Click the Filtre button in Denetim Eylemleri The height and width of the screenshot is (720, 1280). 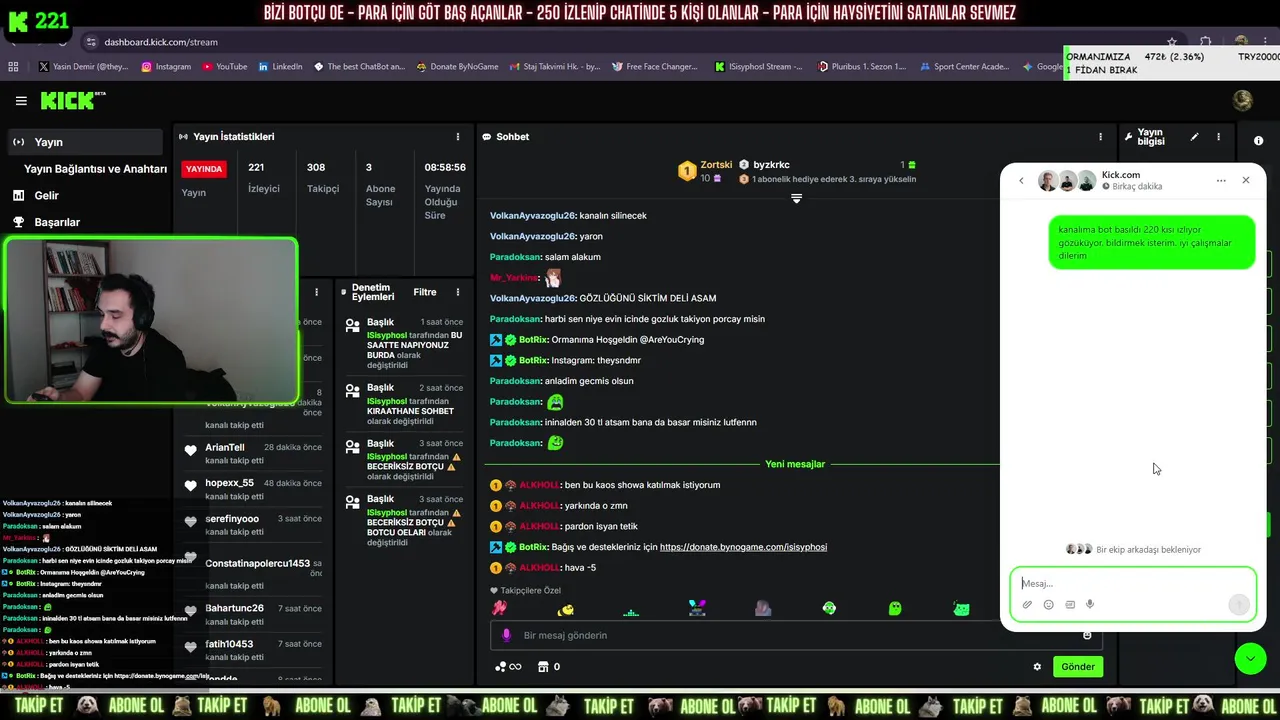tap(425, 292)
